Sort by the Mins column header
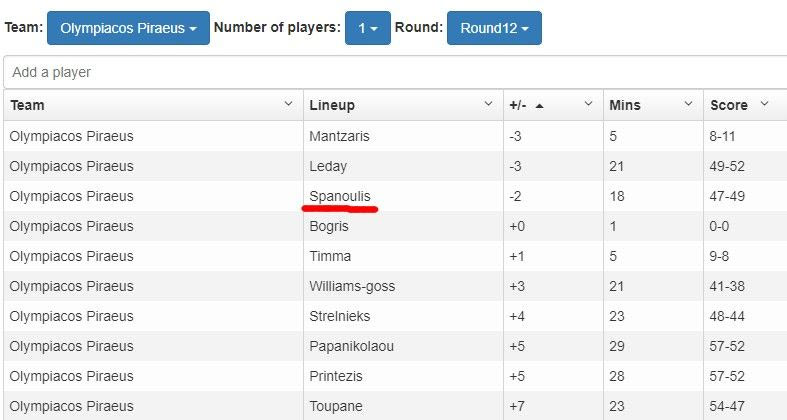The width and height of the screenshot is (787, 420). point(625,105)
